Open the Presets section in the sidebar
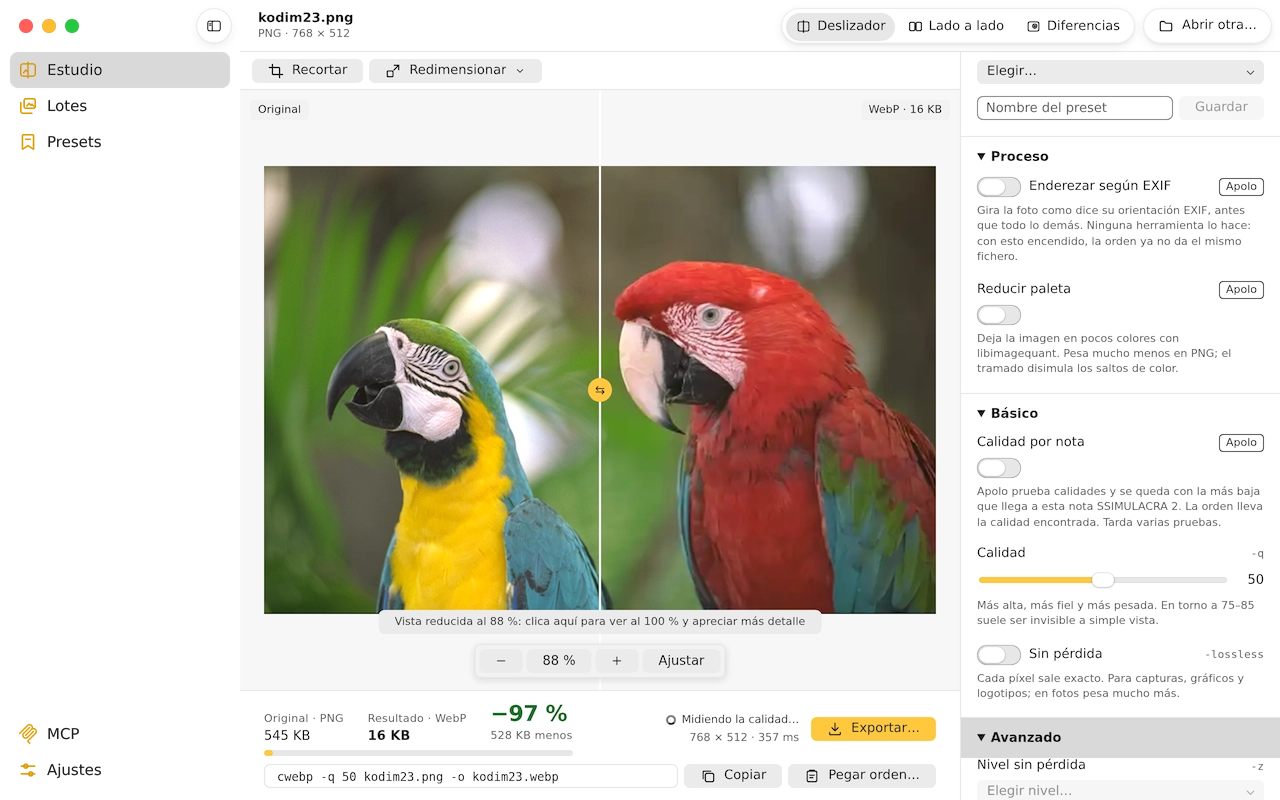 [x=120, y=142]
